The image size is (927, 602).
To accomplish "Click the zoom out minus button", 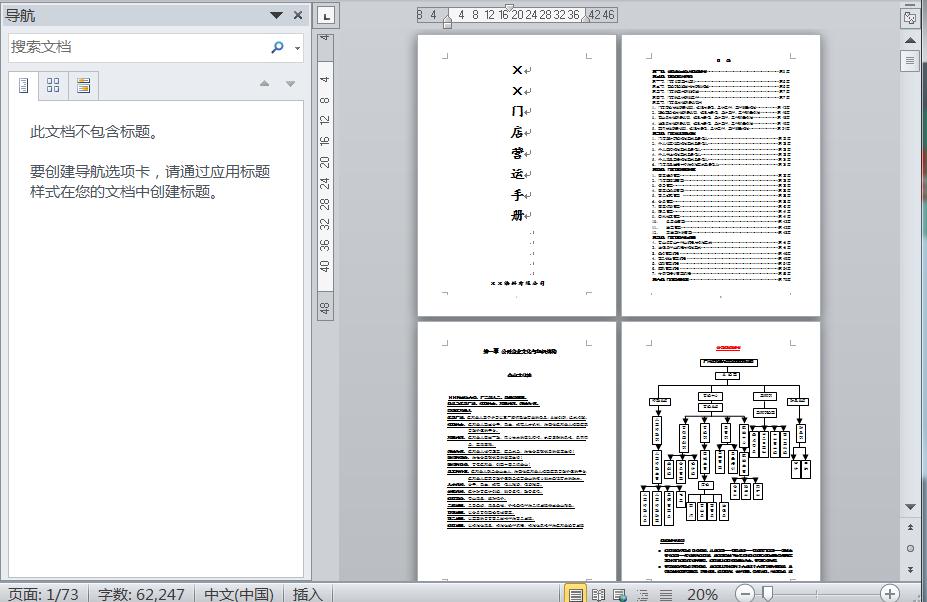I will point(745,593).
